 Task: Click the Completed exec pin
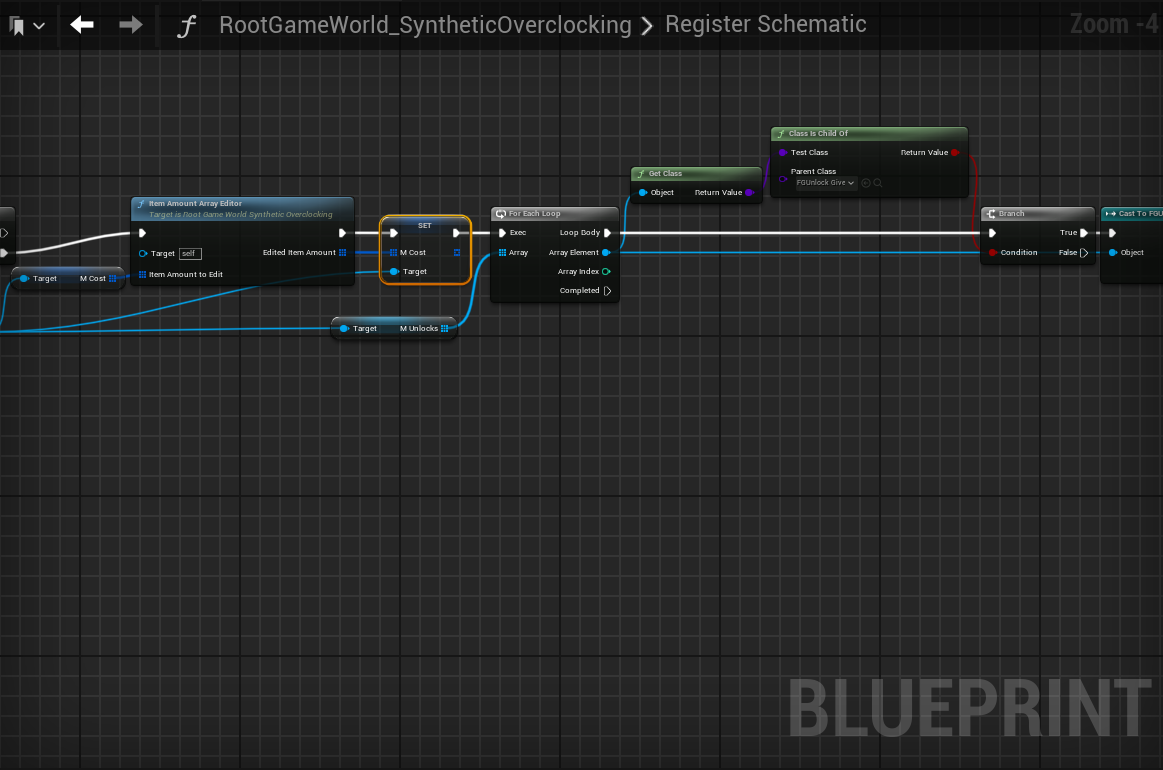[x=607, y=291]
